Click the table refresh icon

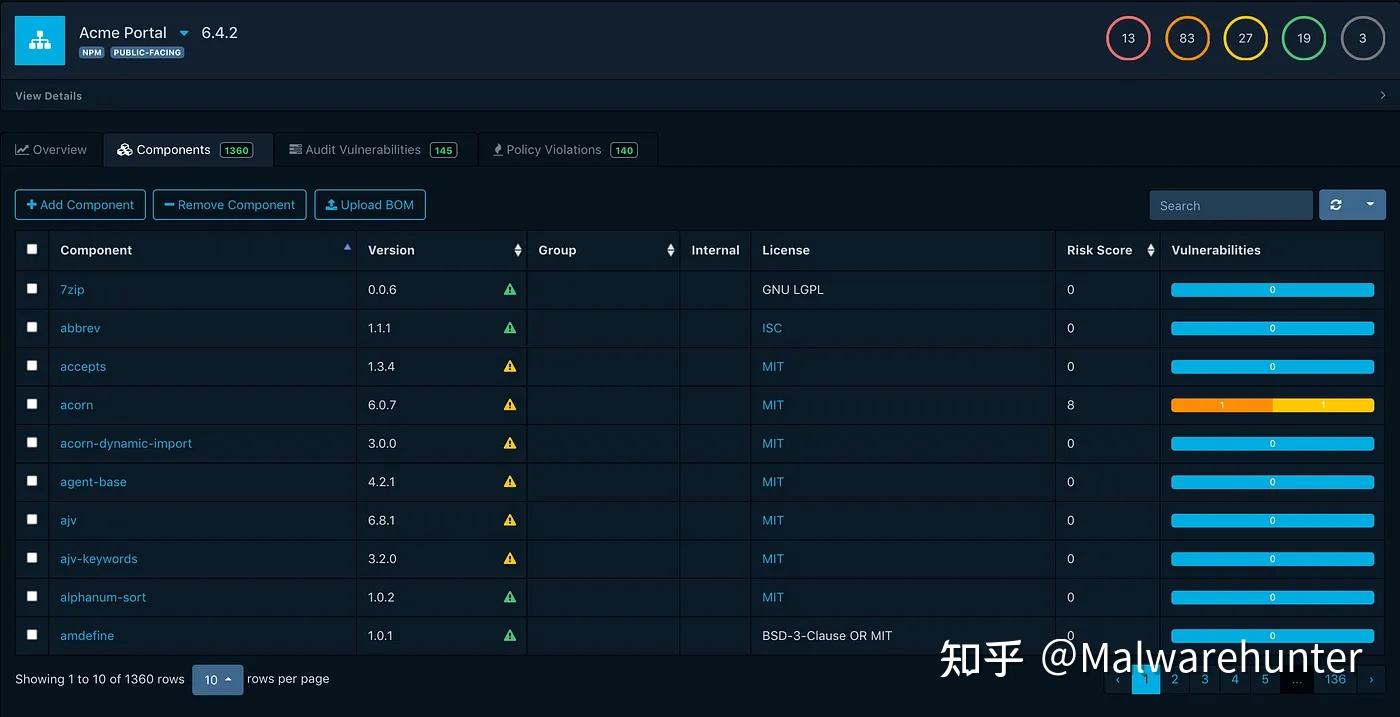(x=1337, y=204)
